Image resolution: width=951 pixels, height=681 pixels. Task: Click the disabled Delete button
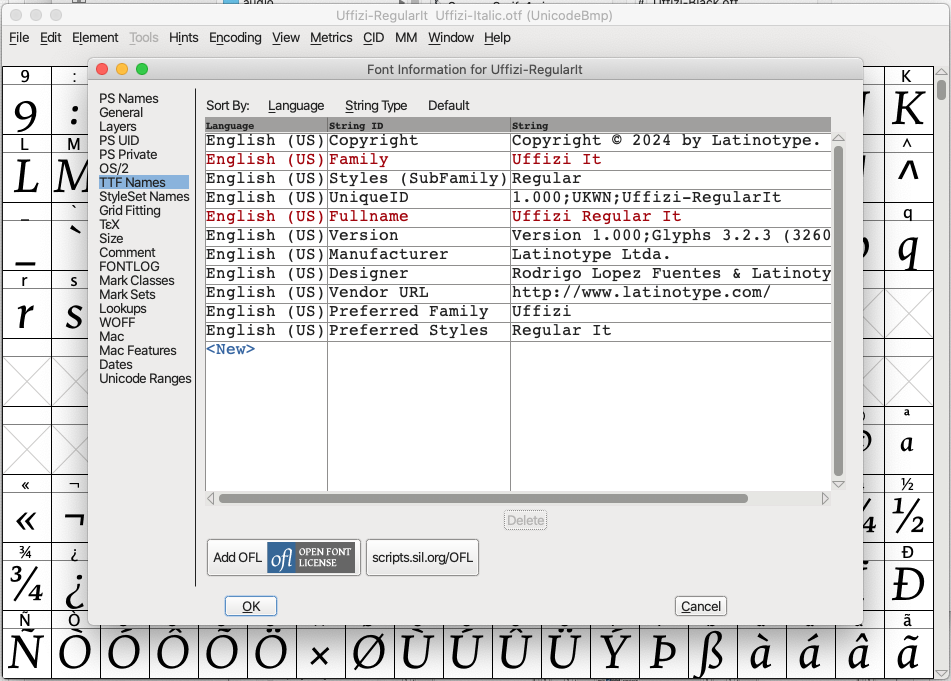[525, 520]
